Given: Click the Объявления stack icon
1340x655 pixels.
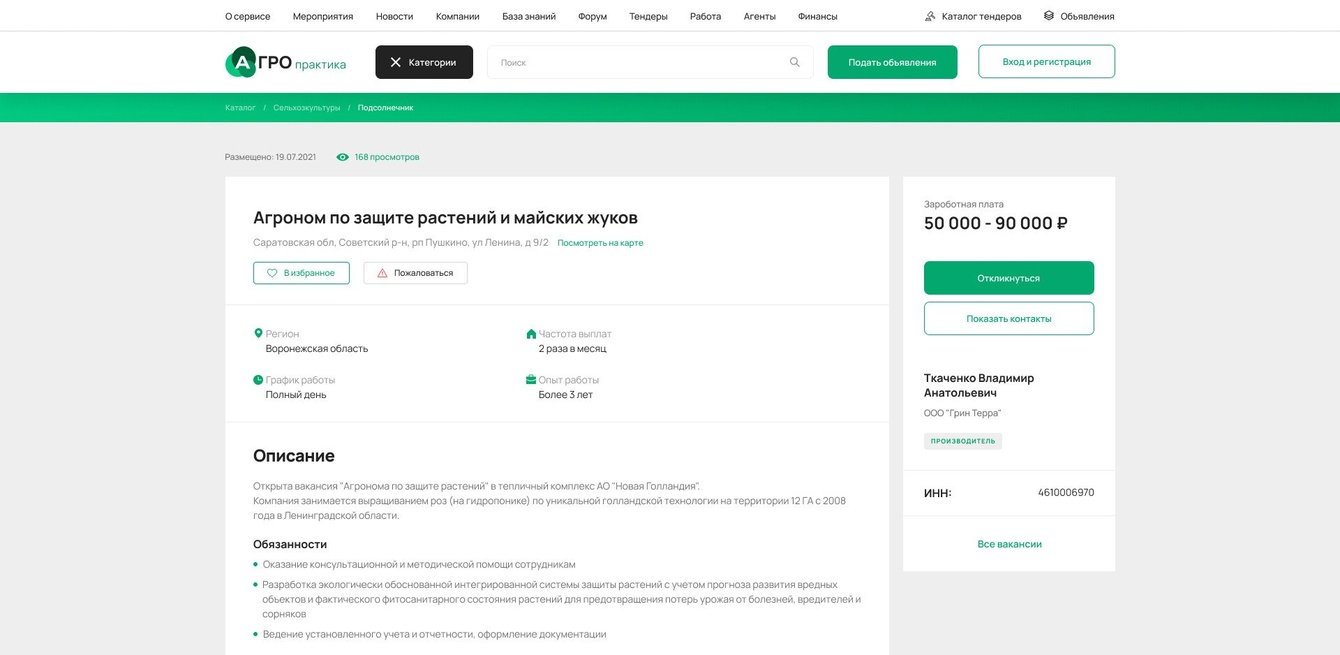Looking at the screenshot, I should coord(1049,16).
